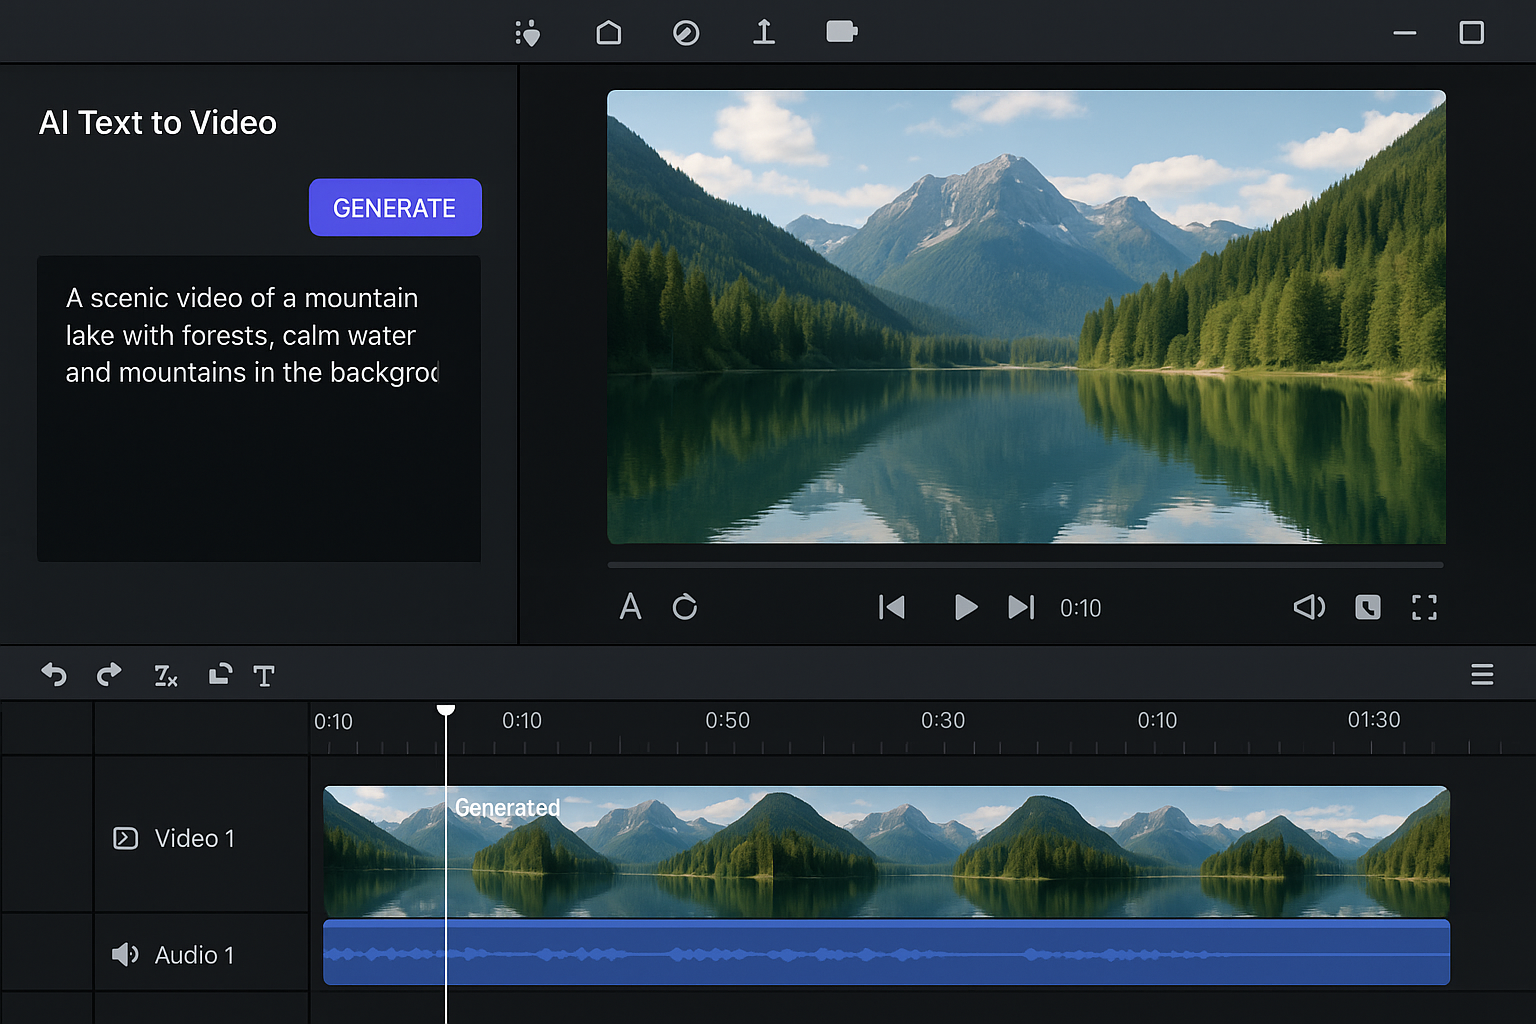The height and width of the screenshot is (1024, 1536).
Task: Click the GENERATE button
Action: 395,208
